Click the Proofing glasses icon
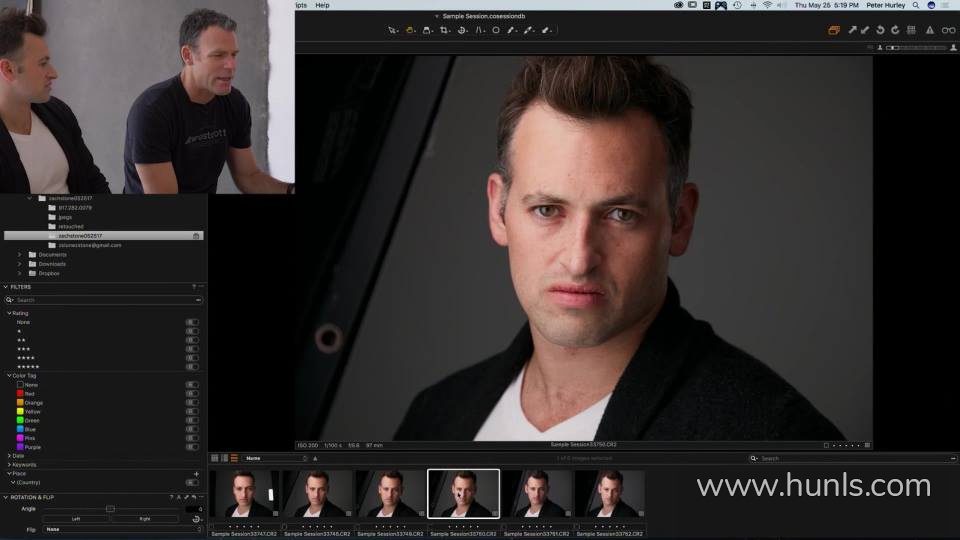960x540 pixels. pos(948,30)
